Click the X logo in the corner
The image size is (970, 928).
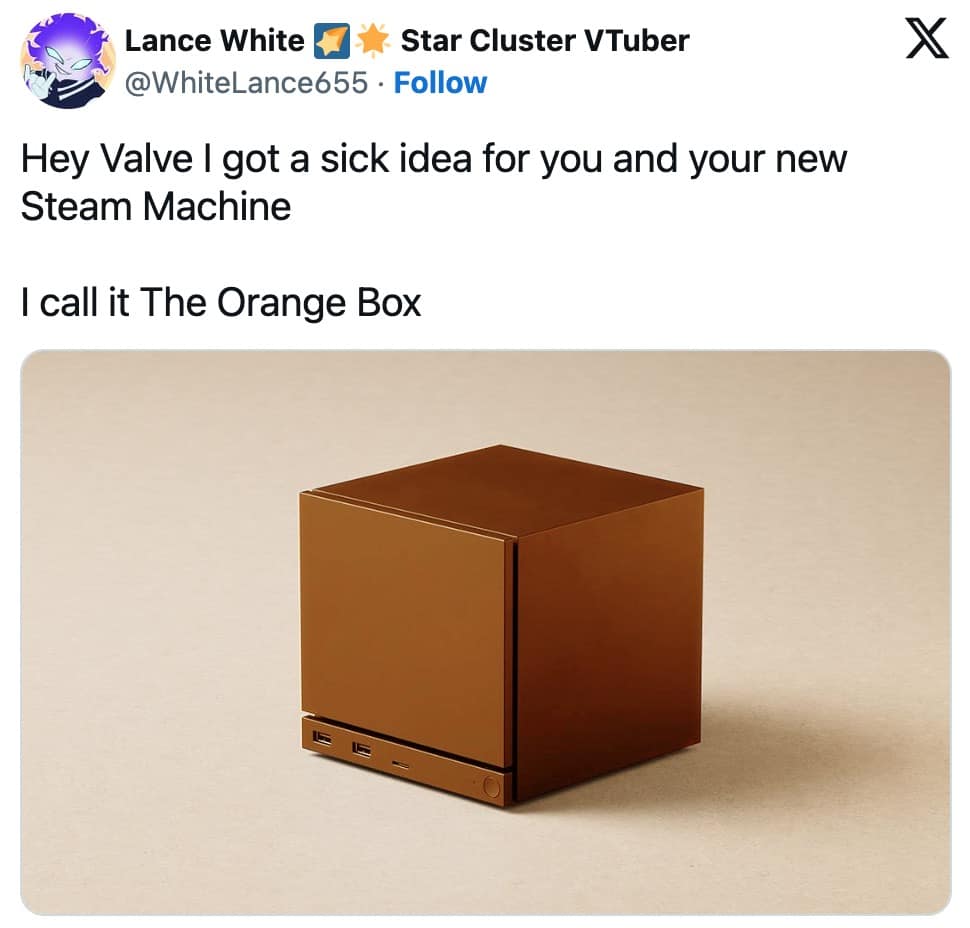tap(926, 38)
